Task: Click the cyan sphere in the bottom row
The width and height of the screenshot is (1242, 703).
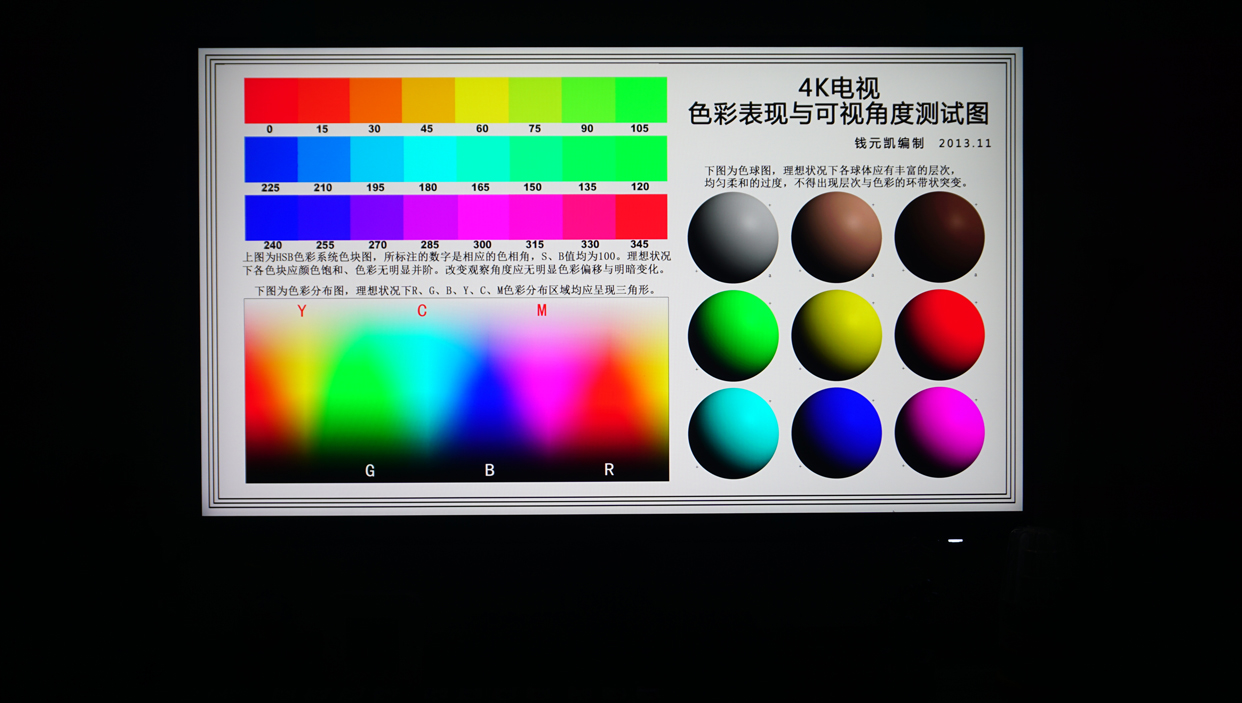Action: point(733,432)
